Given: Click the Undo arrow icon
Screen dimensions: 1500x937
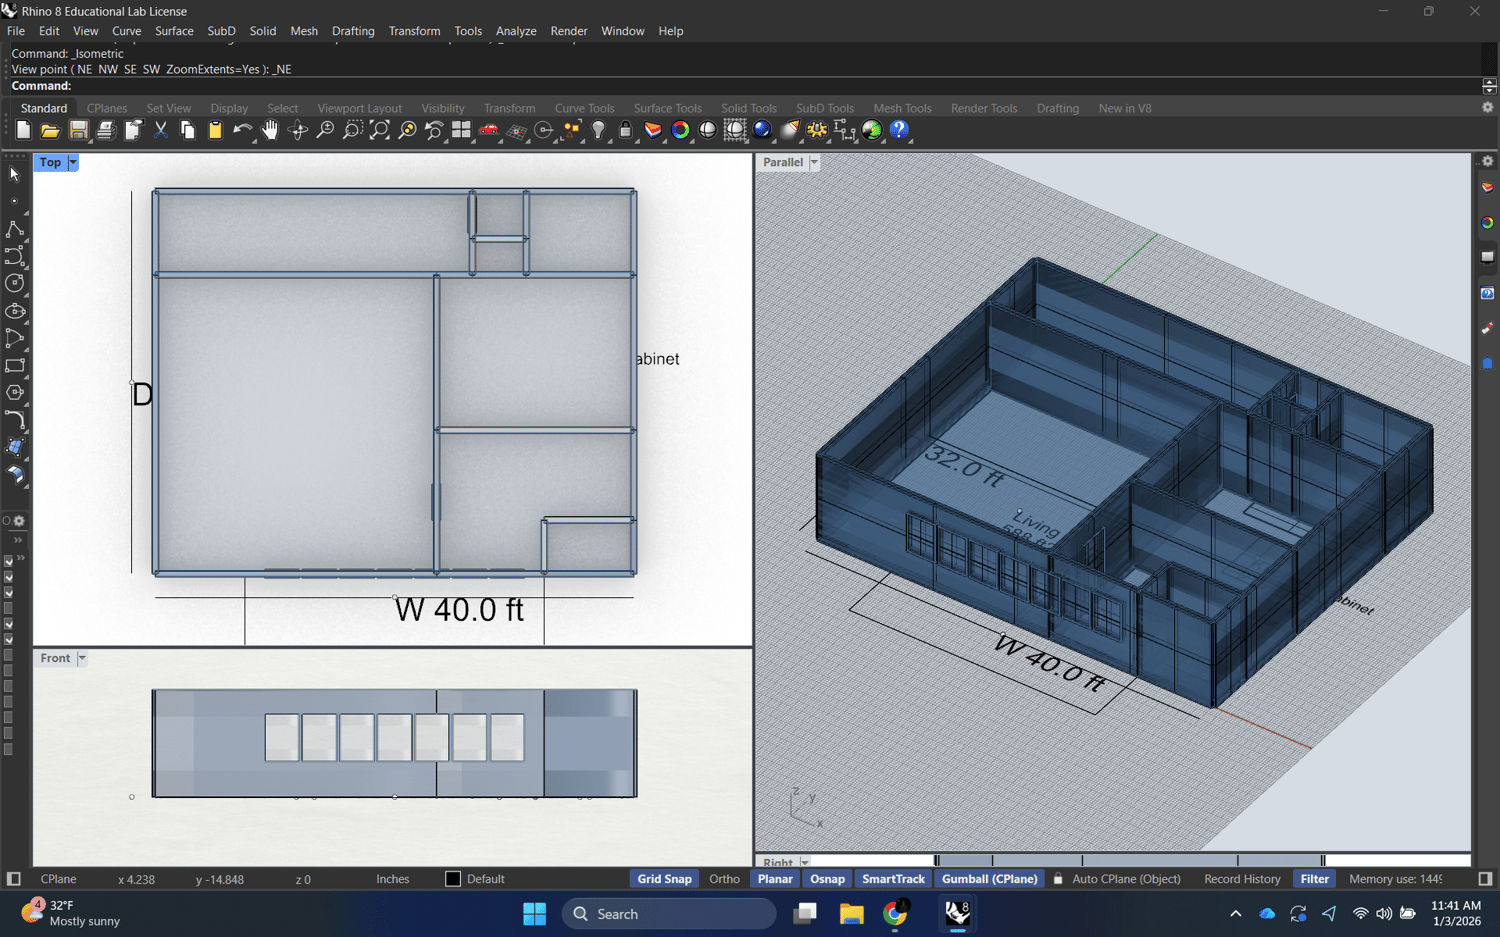Looking at the screenshot, I should pyautogui.click(x=242, y=130).
